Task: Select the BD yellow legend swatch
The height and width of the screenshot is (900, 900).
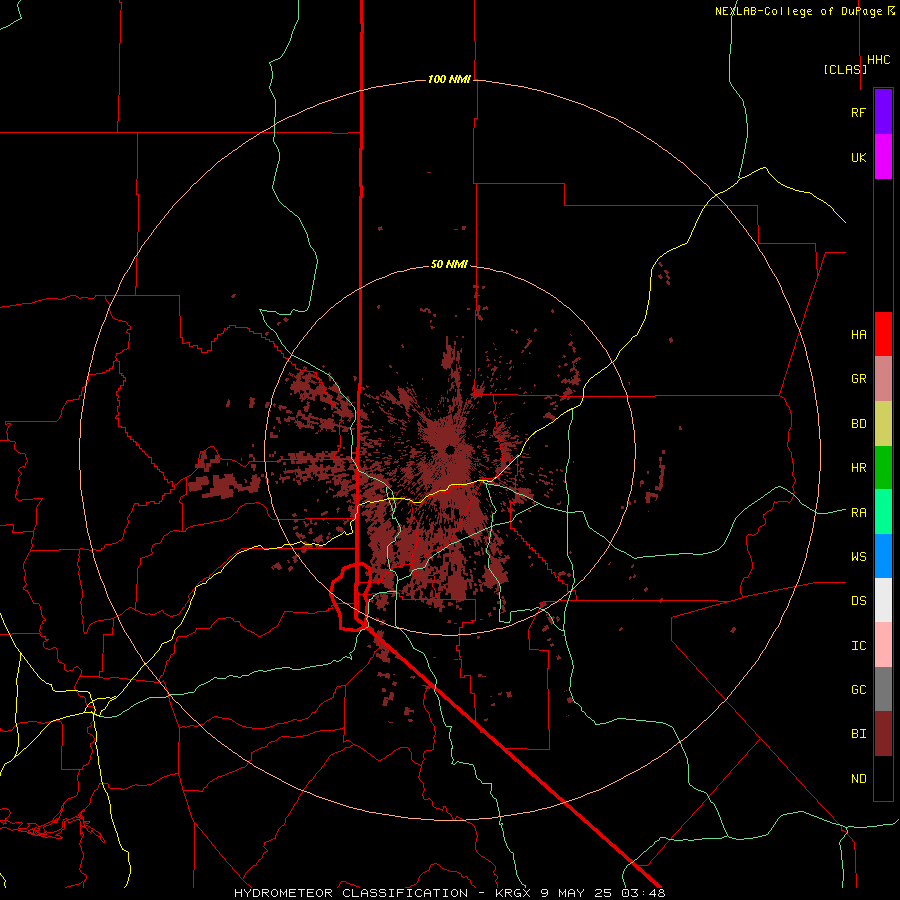Action: pyautogui.click(x=883, y=424)
